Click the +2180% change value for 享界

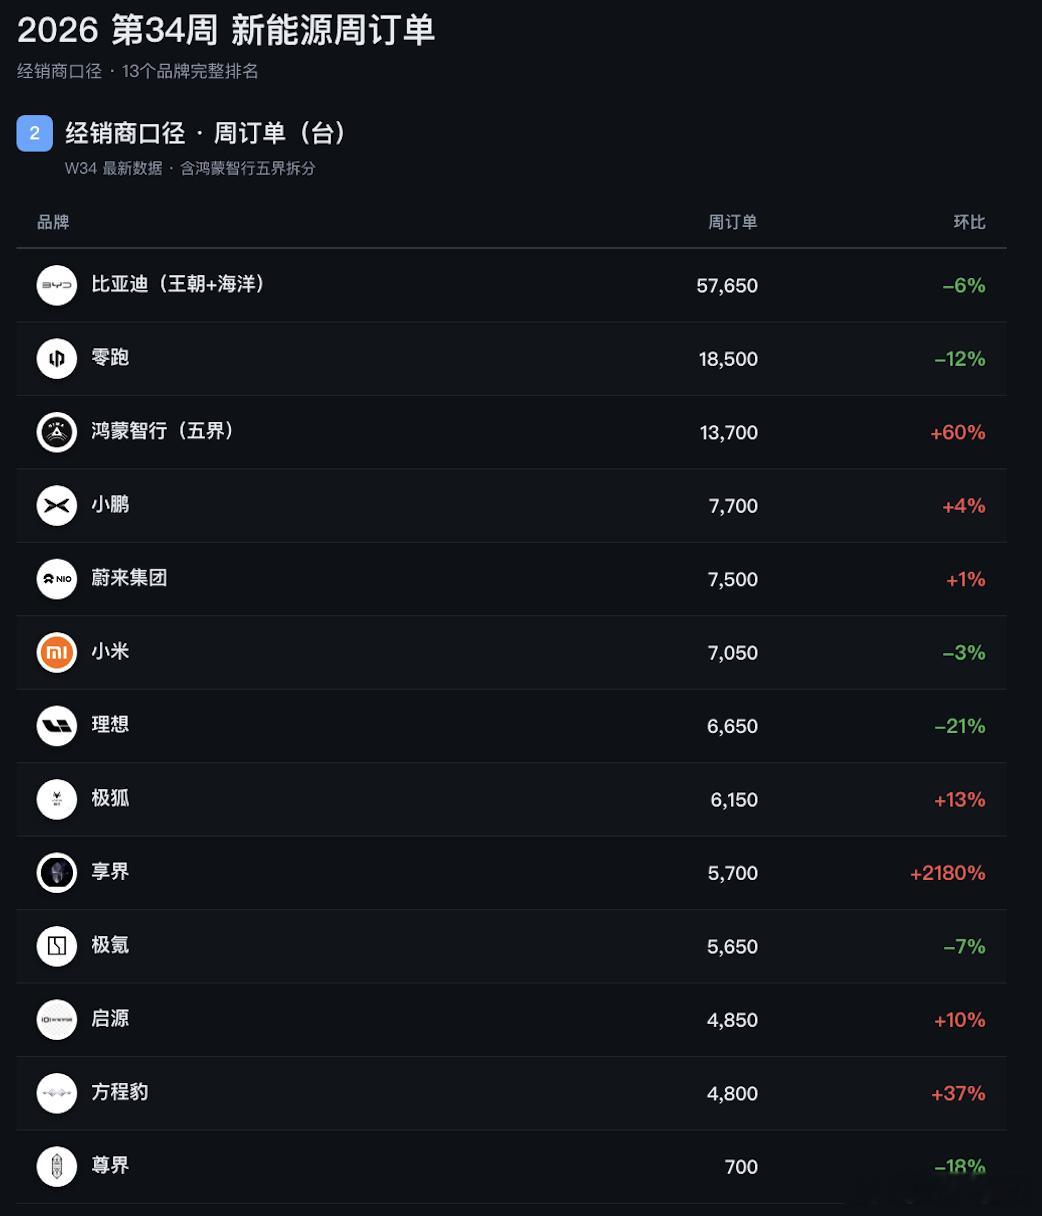click(x=948, y=873)
